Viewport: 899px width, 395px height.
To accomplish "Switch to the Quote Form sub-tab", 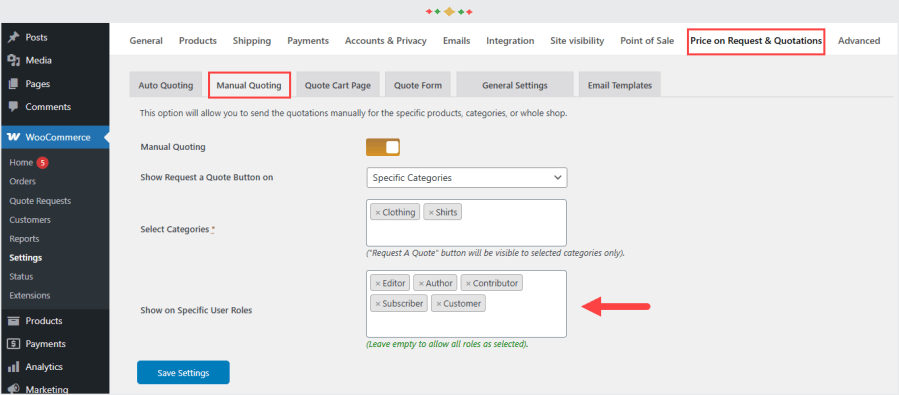I will click(418, 85).
